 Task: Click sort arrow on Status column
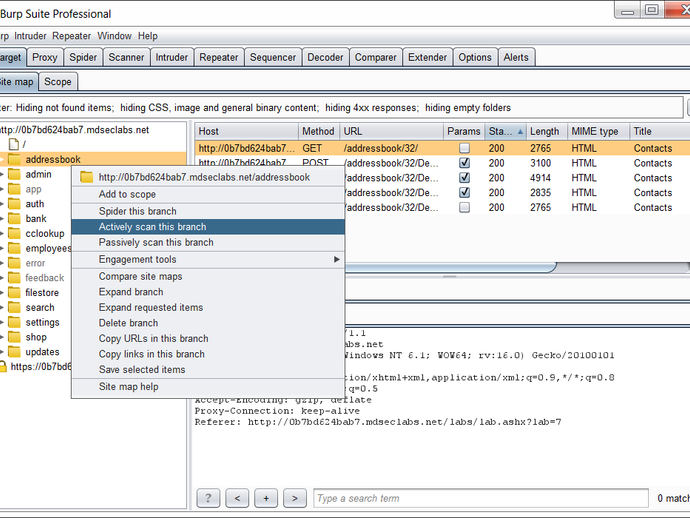pos(520,132)
